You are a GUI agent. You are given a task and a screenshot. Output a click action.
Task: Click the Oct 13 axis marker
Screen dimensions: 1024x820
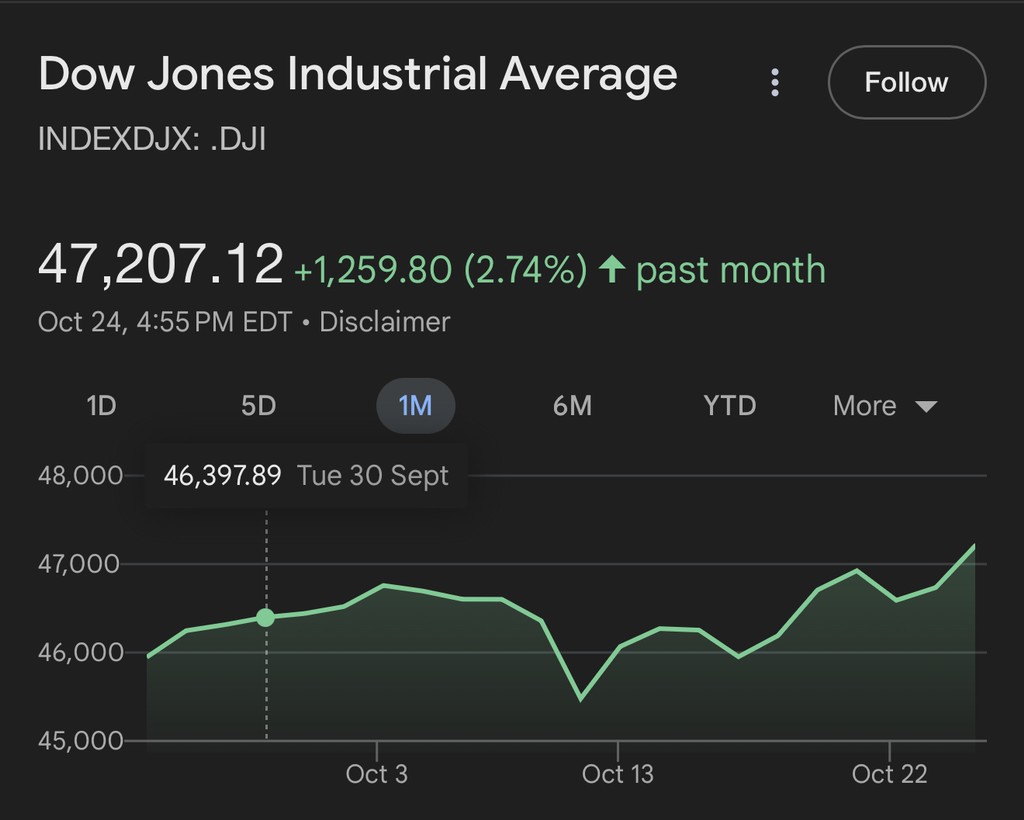click(x=617, y=774)
